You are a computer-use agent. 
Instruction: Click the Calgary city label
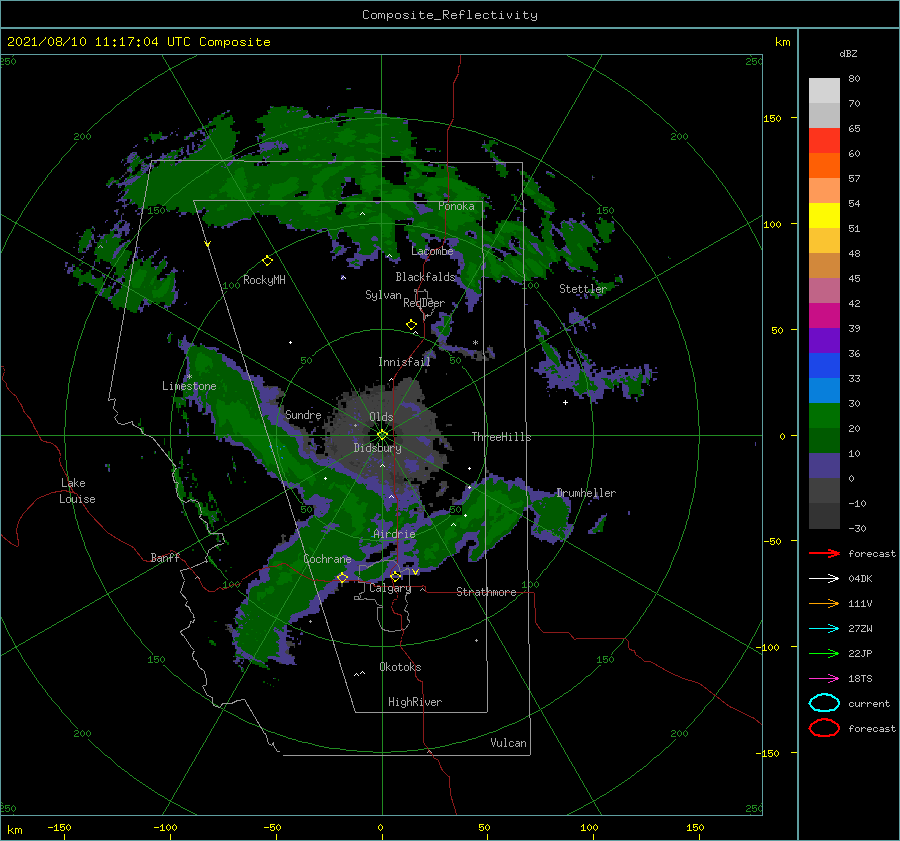(390, 588)
